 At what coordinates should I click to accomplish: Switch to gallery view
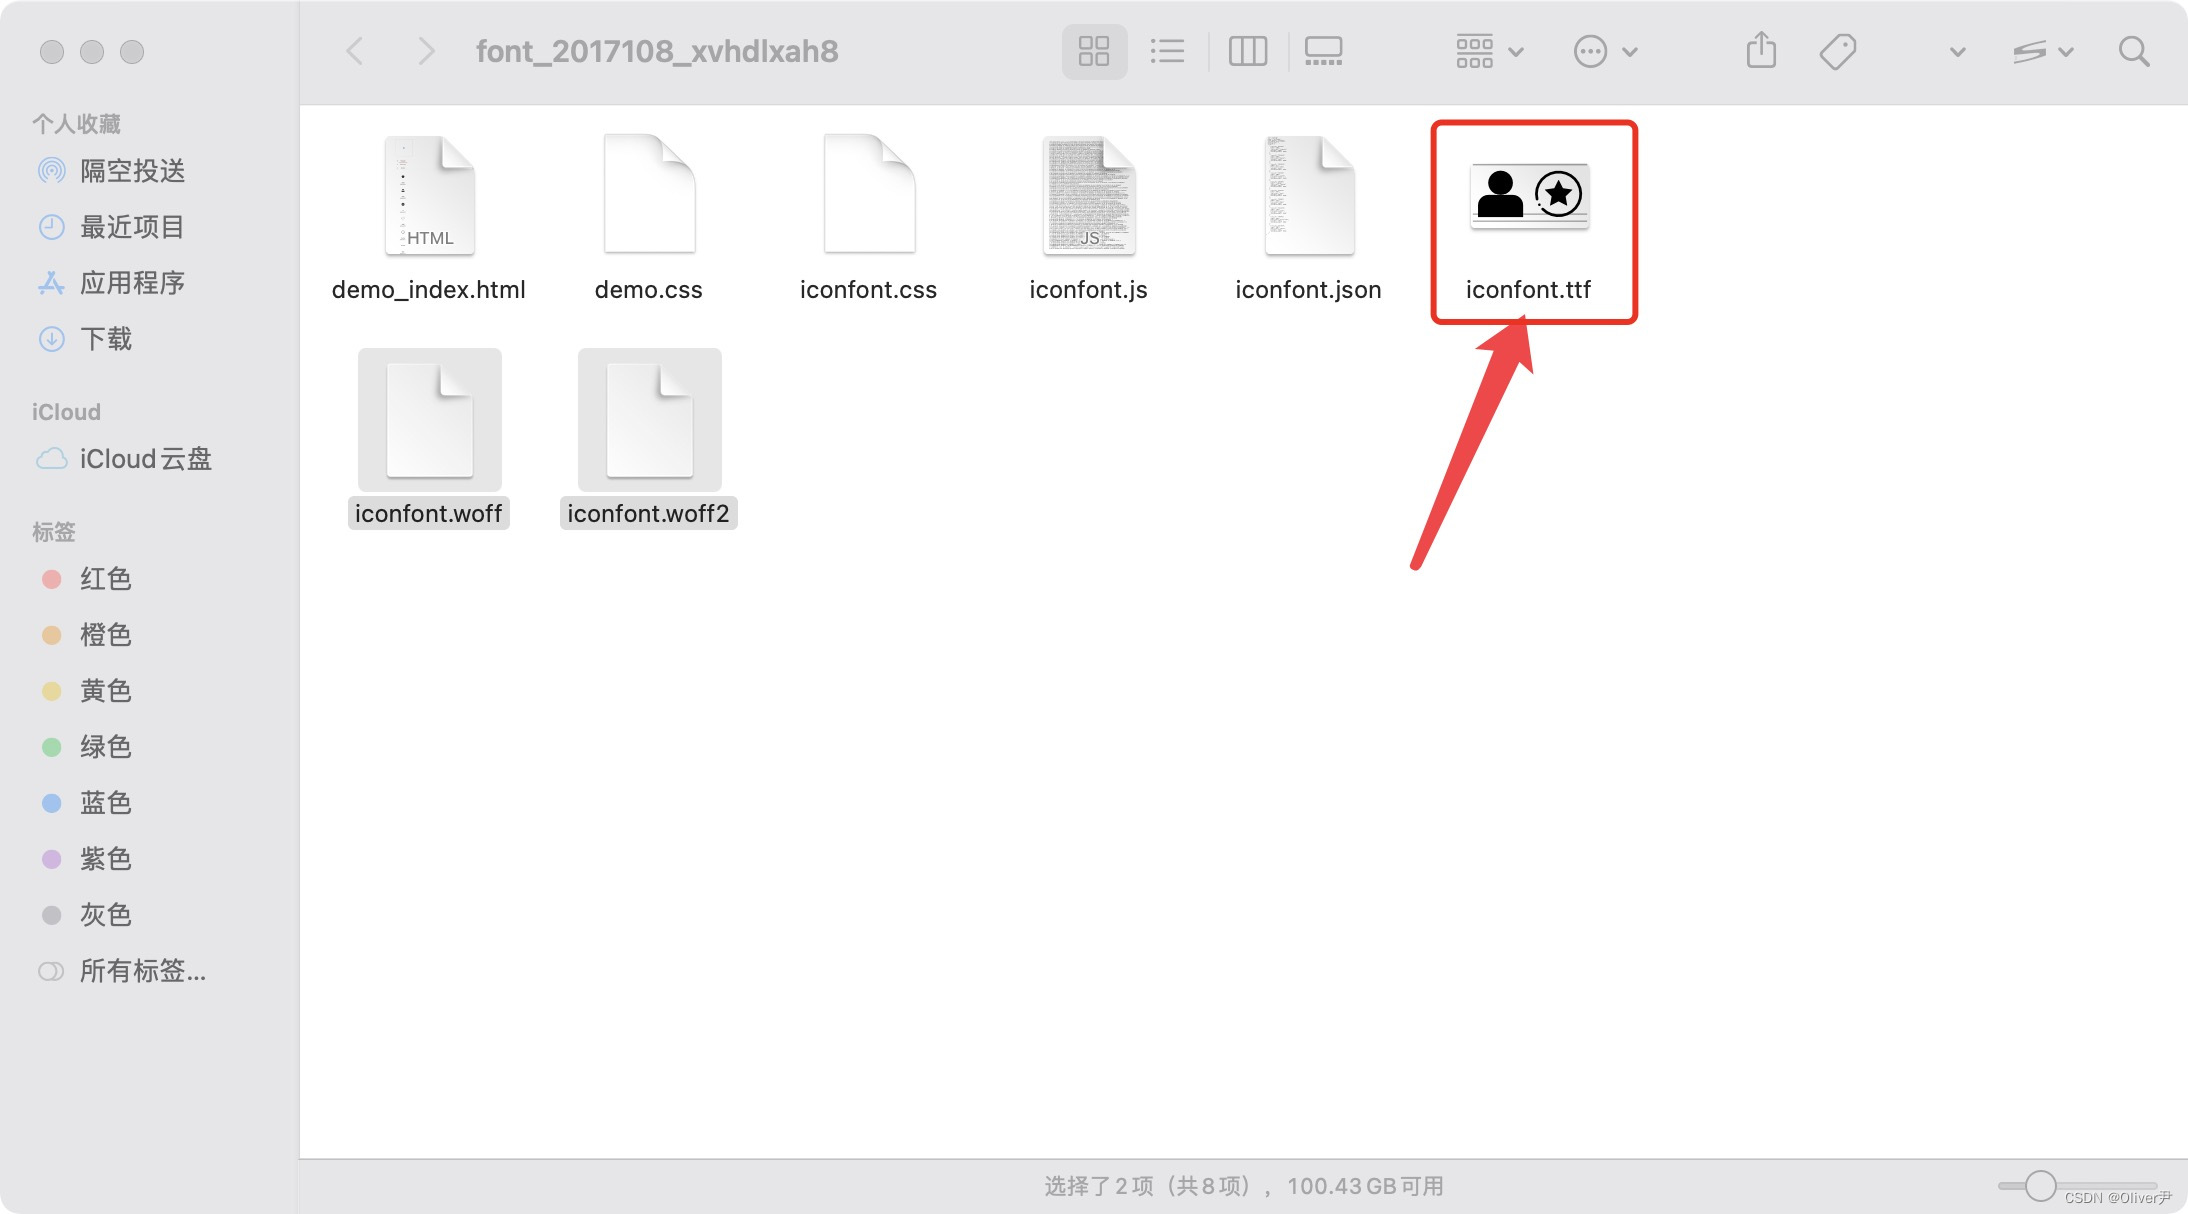1323,51
